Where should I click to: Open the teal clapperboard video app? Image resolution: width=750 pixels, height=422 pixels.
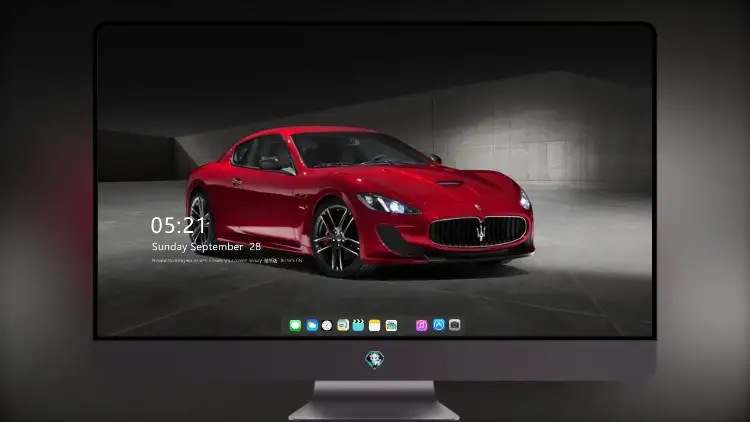[x=358, y=325]
